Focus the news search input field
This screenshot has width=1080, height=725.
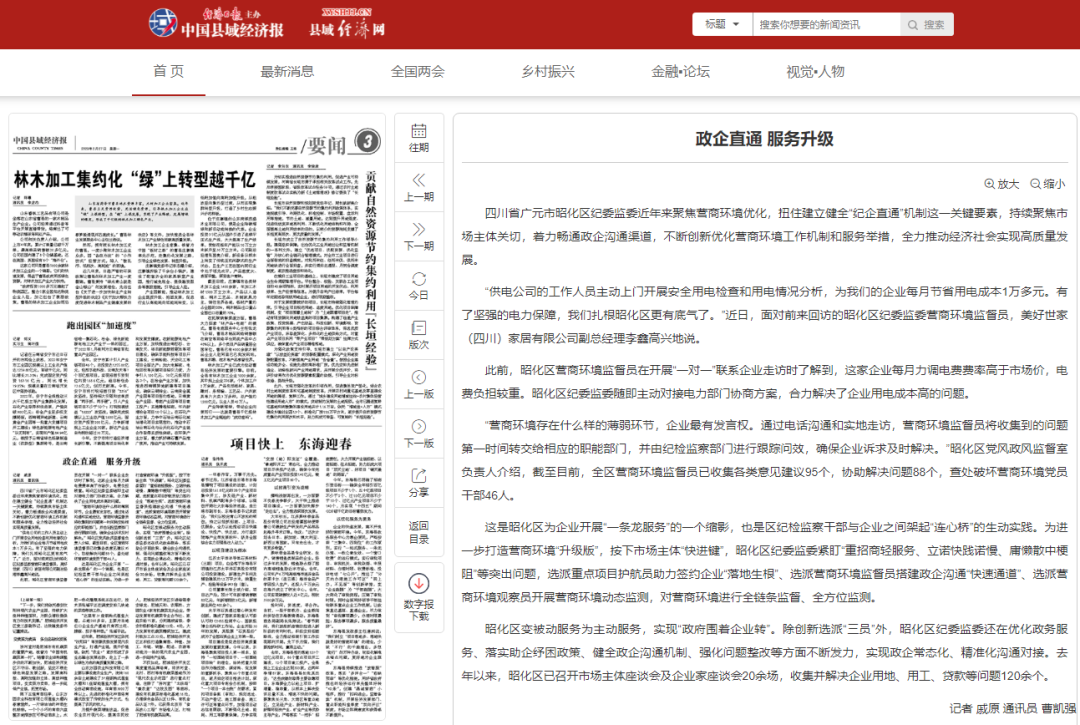(x=827, y=24)
